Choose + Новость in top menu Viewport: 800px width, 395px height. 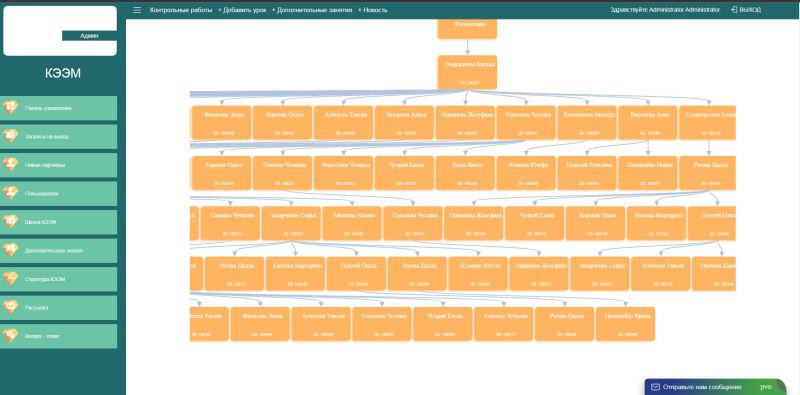click(x=372, y=10)
